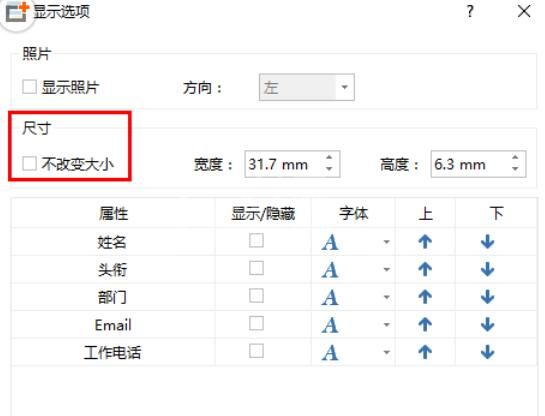Viewport: 545px width, 416px height.
Task: Move the 头衔 row down
Action: click(x=488, y=269)
